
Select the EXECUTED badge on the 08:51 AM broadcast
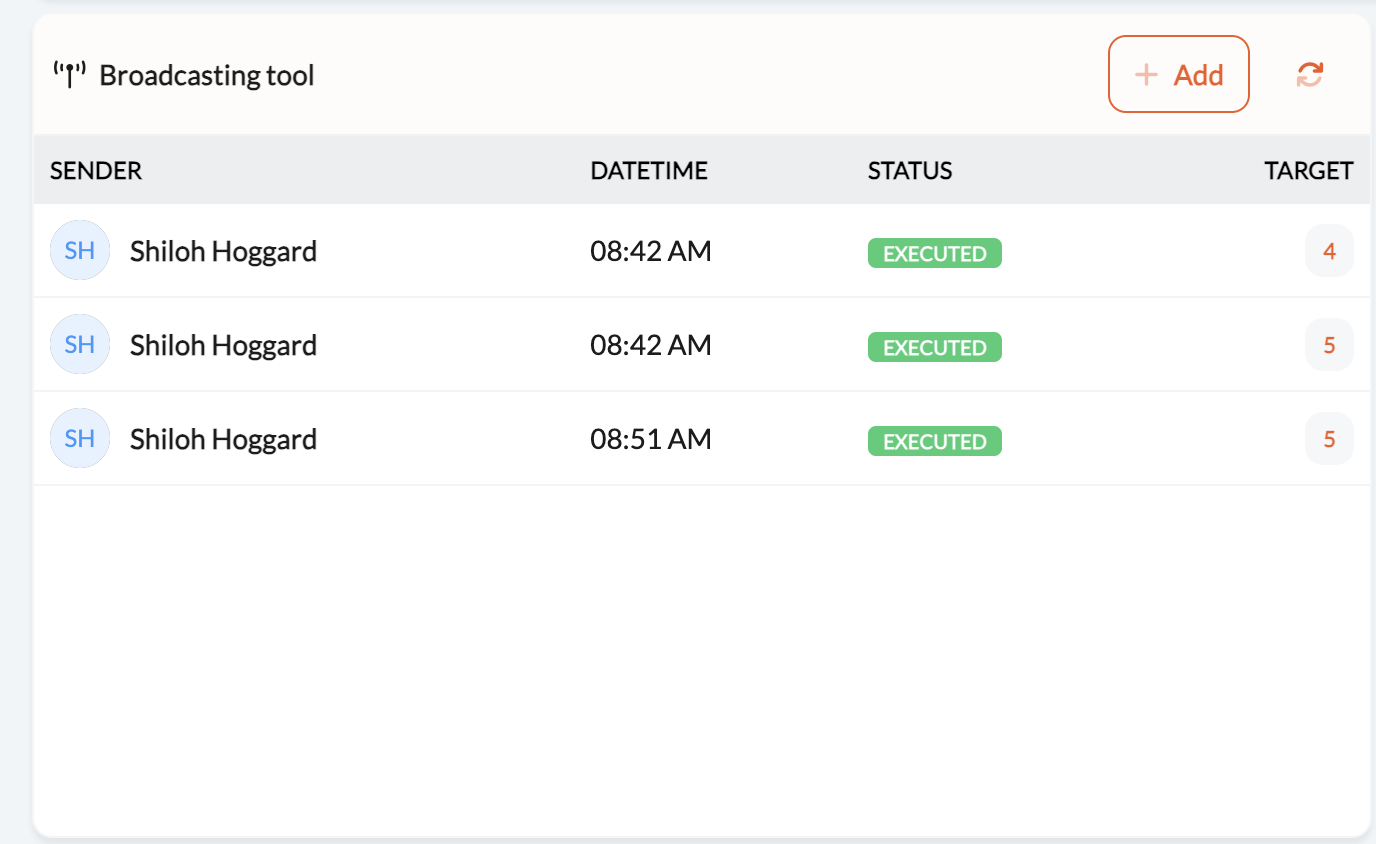coord(934,440)
